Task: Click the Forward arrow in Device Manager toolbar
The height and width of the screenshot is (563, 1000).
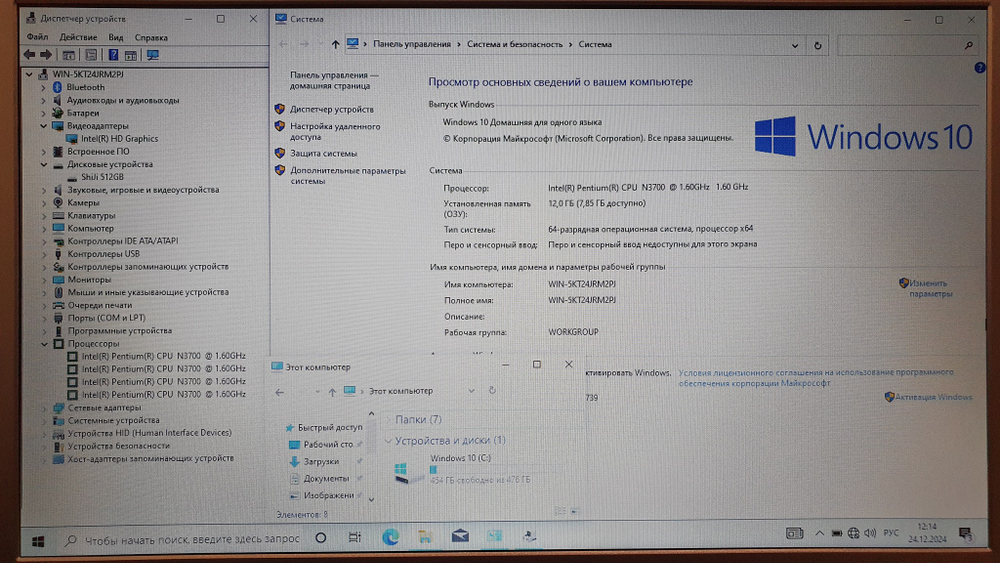Action: [46, 55]
